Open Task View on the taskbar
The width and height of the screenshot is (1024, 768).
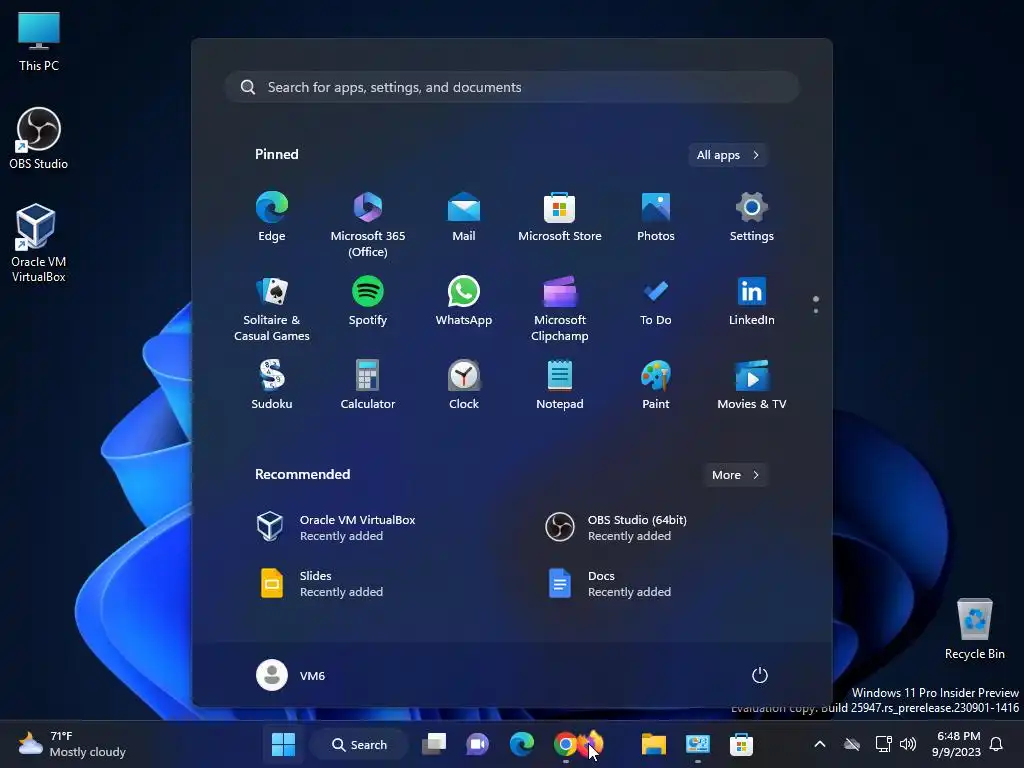(x=434, y=744)
